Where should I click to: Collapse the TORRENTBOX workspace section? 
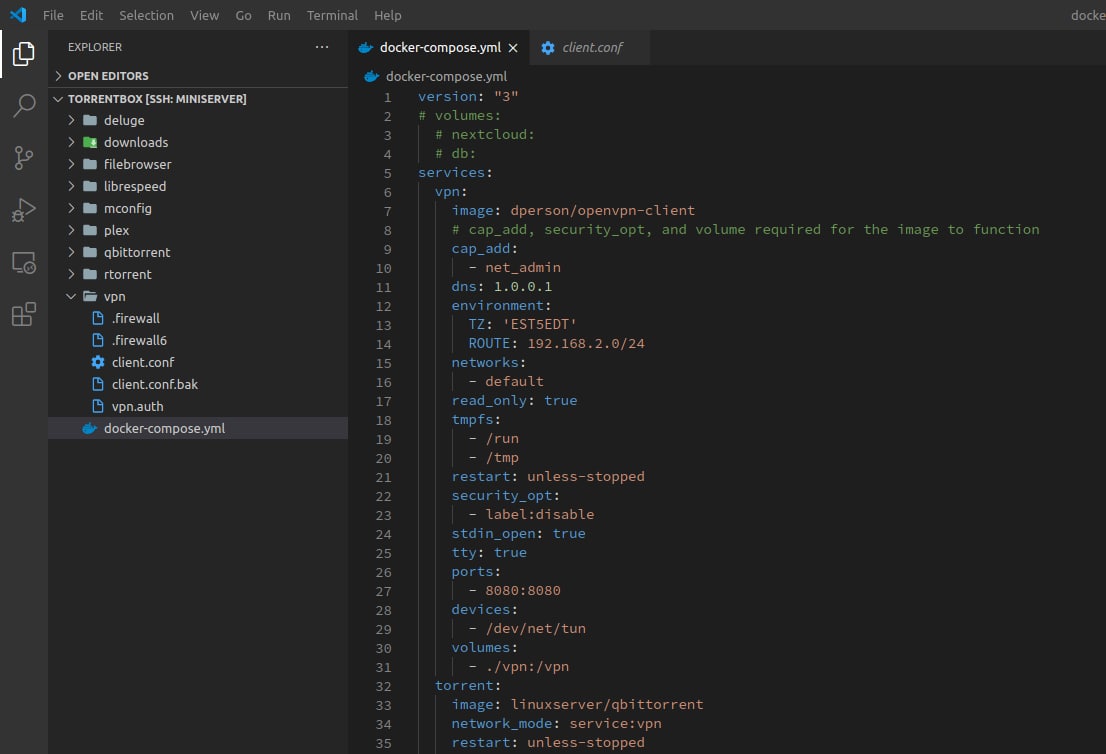point(59,99)
